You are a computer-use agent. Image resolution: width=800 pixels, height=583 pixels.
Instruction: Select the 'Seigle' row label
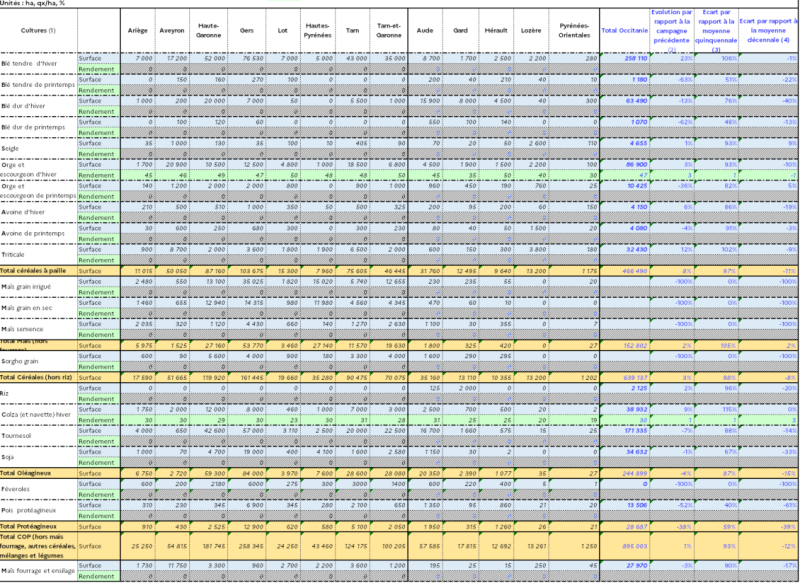point(38,148)
